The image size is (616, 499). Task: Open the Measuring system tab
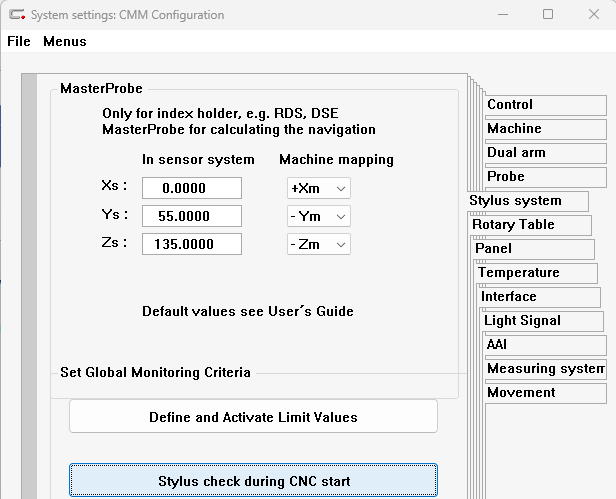[545, 369]
